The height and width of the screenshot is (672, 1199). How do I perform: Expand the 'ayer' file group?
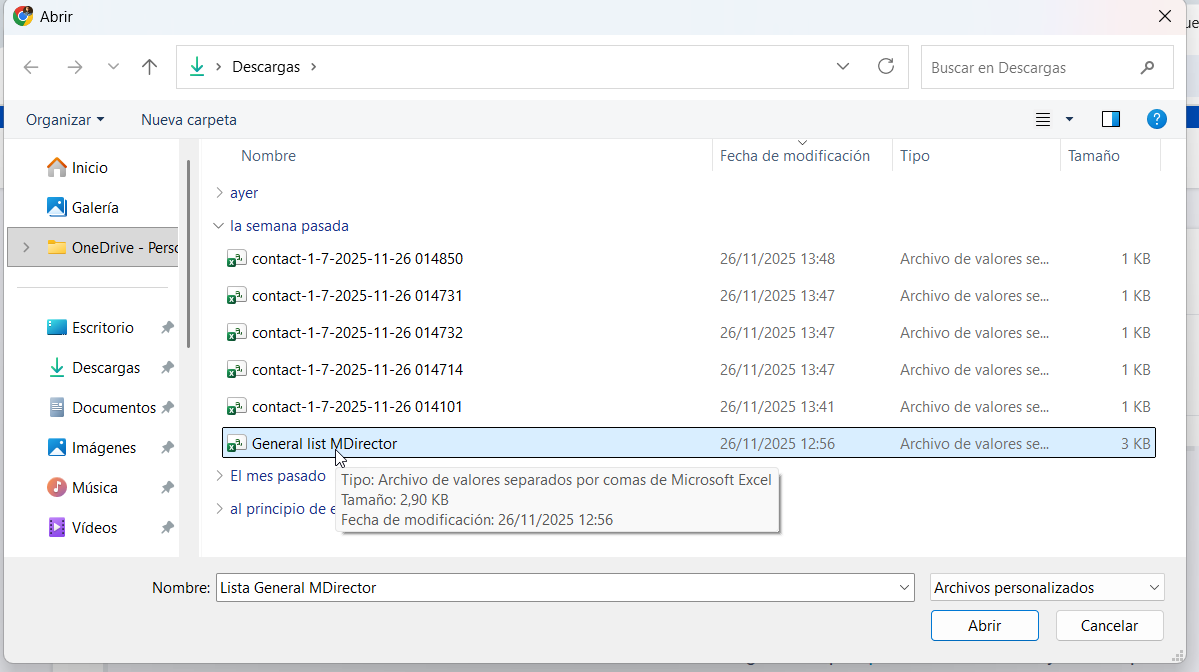tap(220, 193)
